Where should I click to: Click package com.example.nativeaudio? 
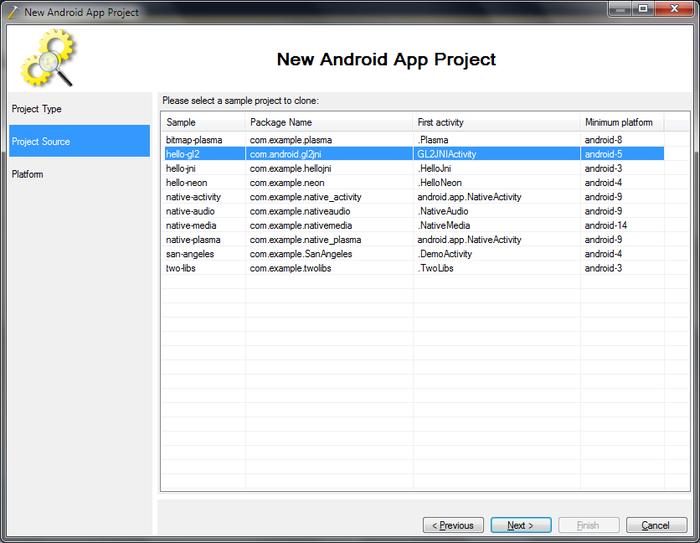point(300,211)
